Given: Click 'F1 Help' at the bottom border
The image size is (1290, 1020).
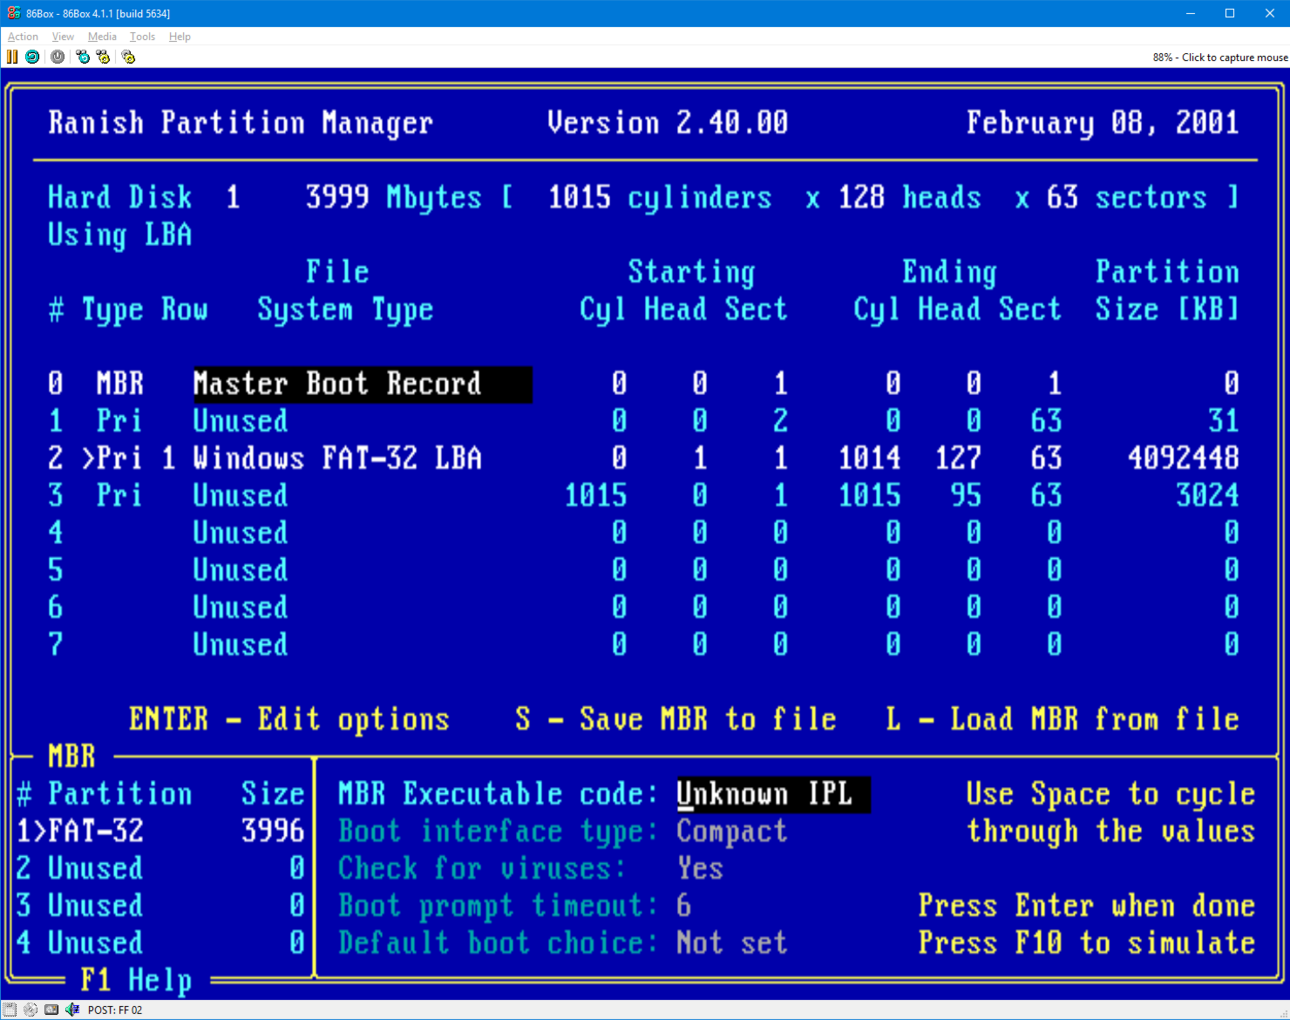Looking at the screenshot, I should click(x=136, y=981).
